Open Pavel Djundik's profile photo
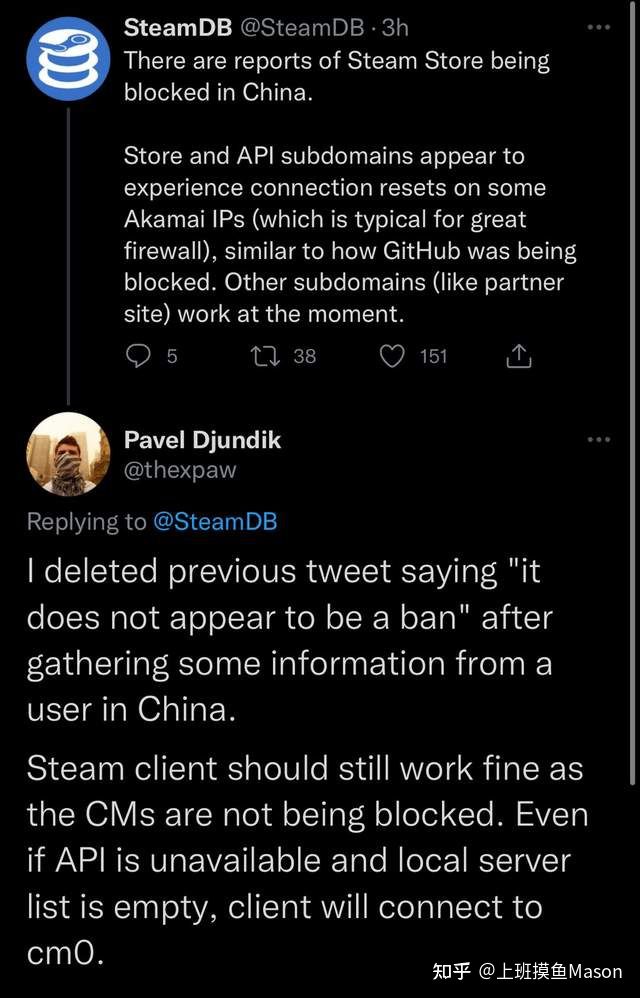The height and width of the screenshot is (998, 640). (67, 453)
